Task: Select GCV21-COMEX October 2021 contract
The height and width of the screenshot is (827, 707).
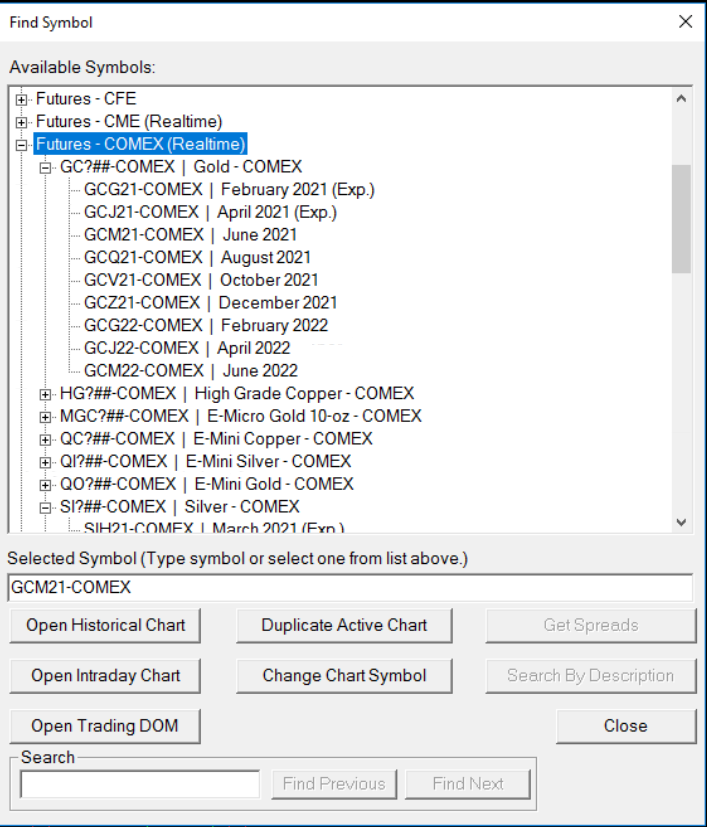Action: pyautogui.click(x=201, y=280)
